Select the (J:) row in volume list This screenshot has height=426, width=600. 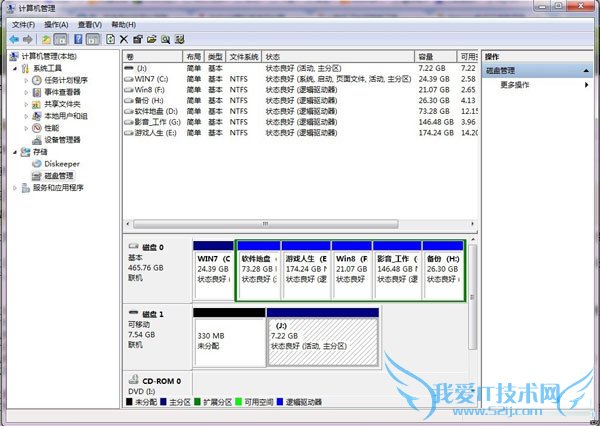click(300, 69)
